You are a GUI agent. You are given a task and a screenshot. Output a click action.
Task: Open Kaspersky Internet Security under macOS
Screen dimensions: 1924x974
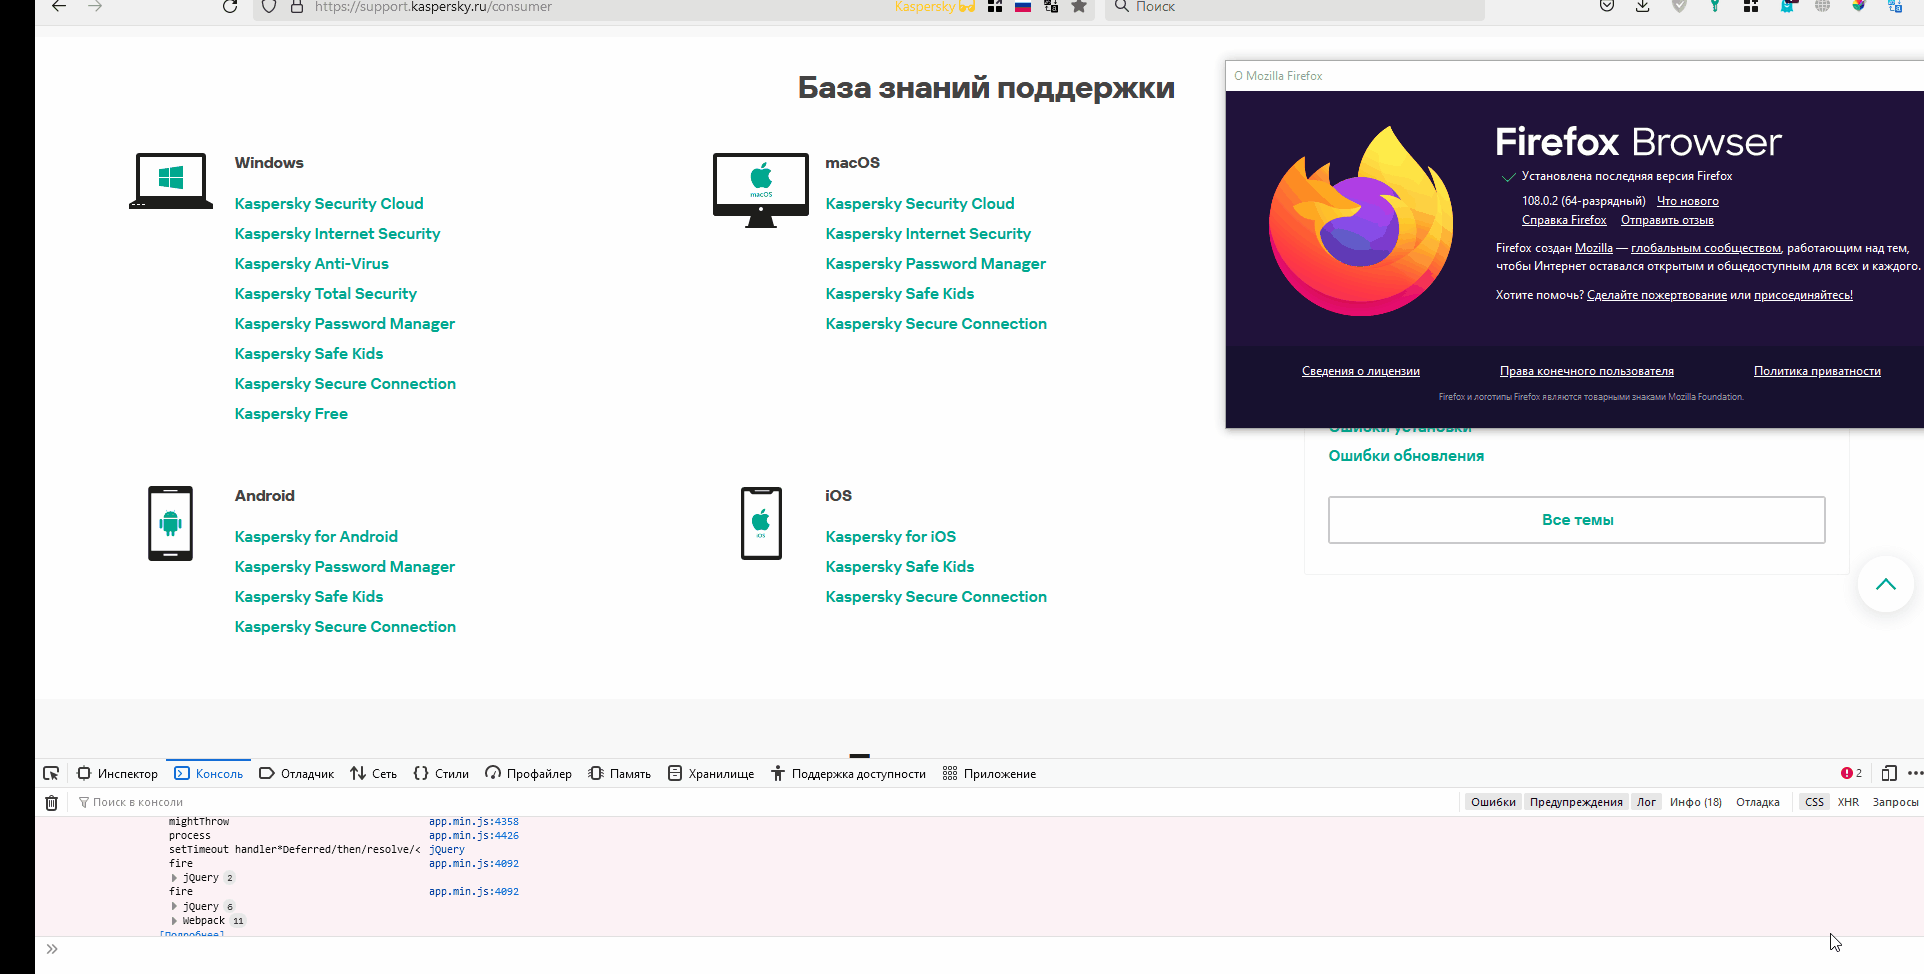tap(928, 234)
